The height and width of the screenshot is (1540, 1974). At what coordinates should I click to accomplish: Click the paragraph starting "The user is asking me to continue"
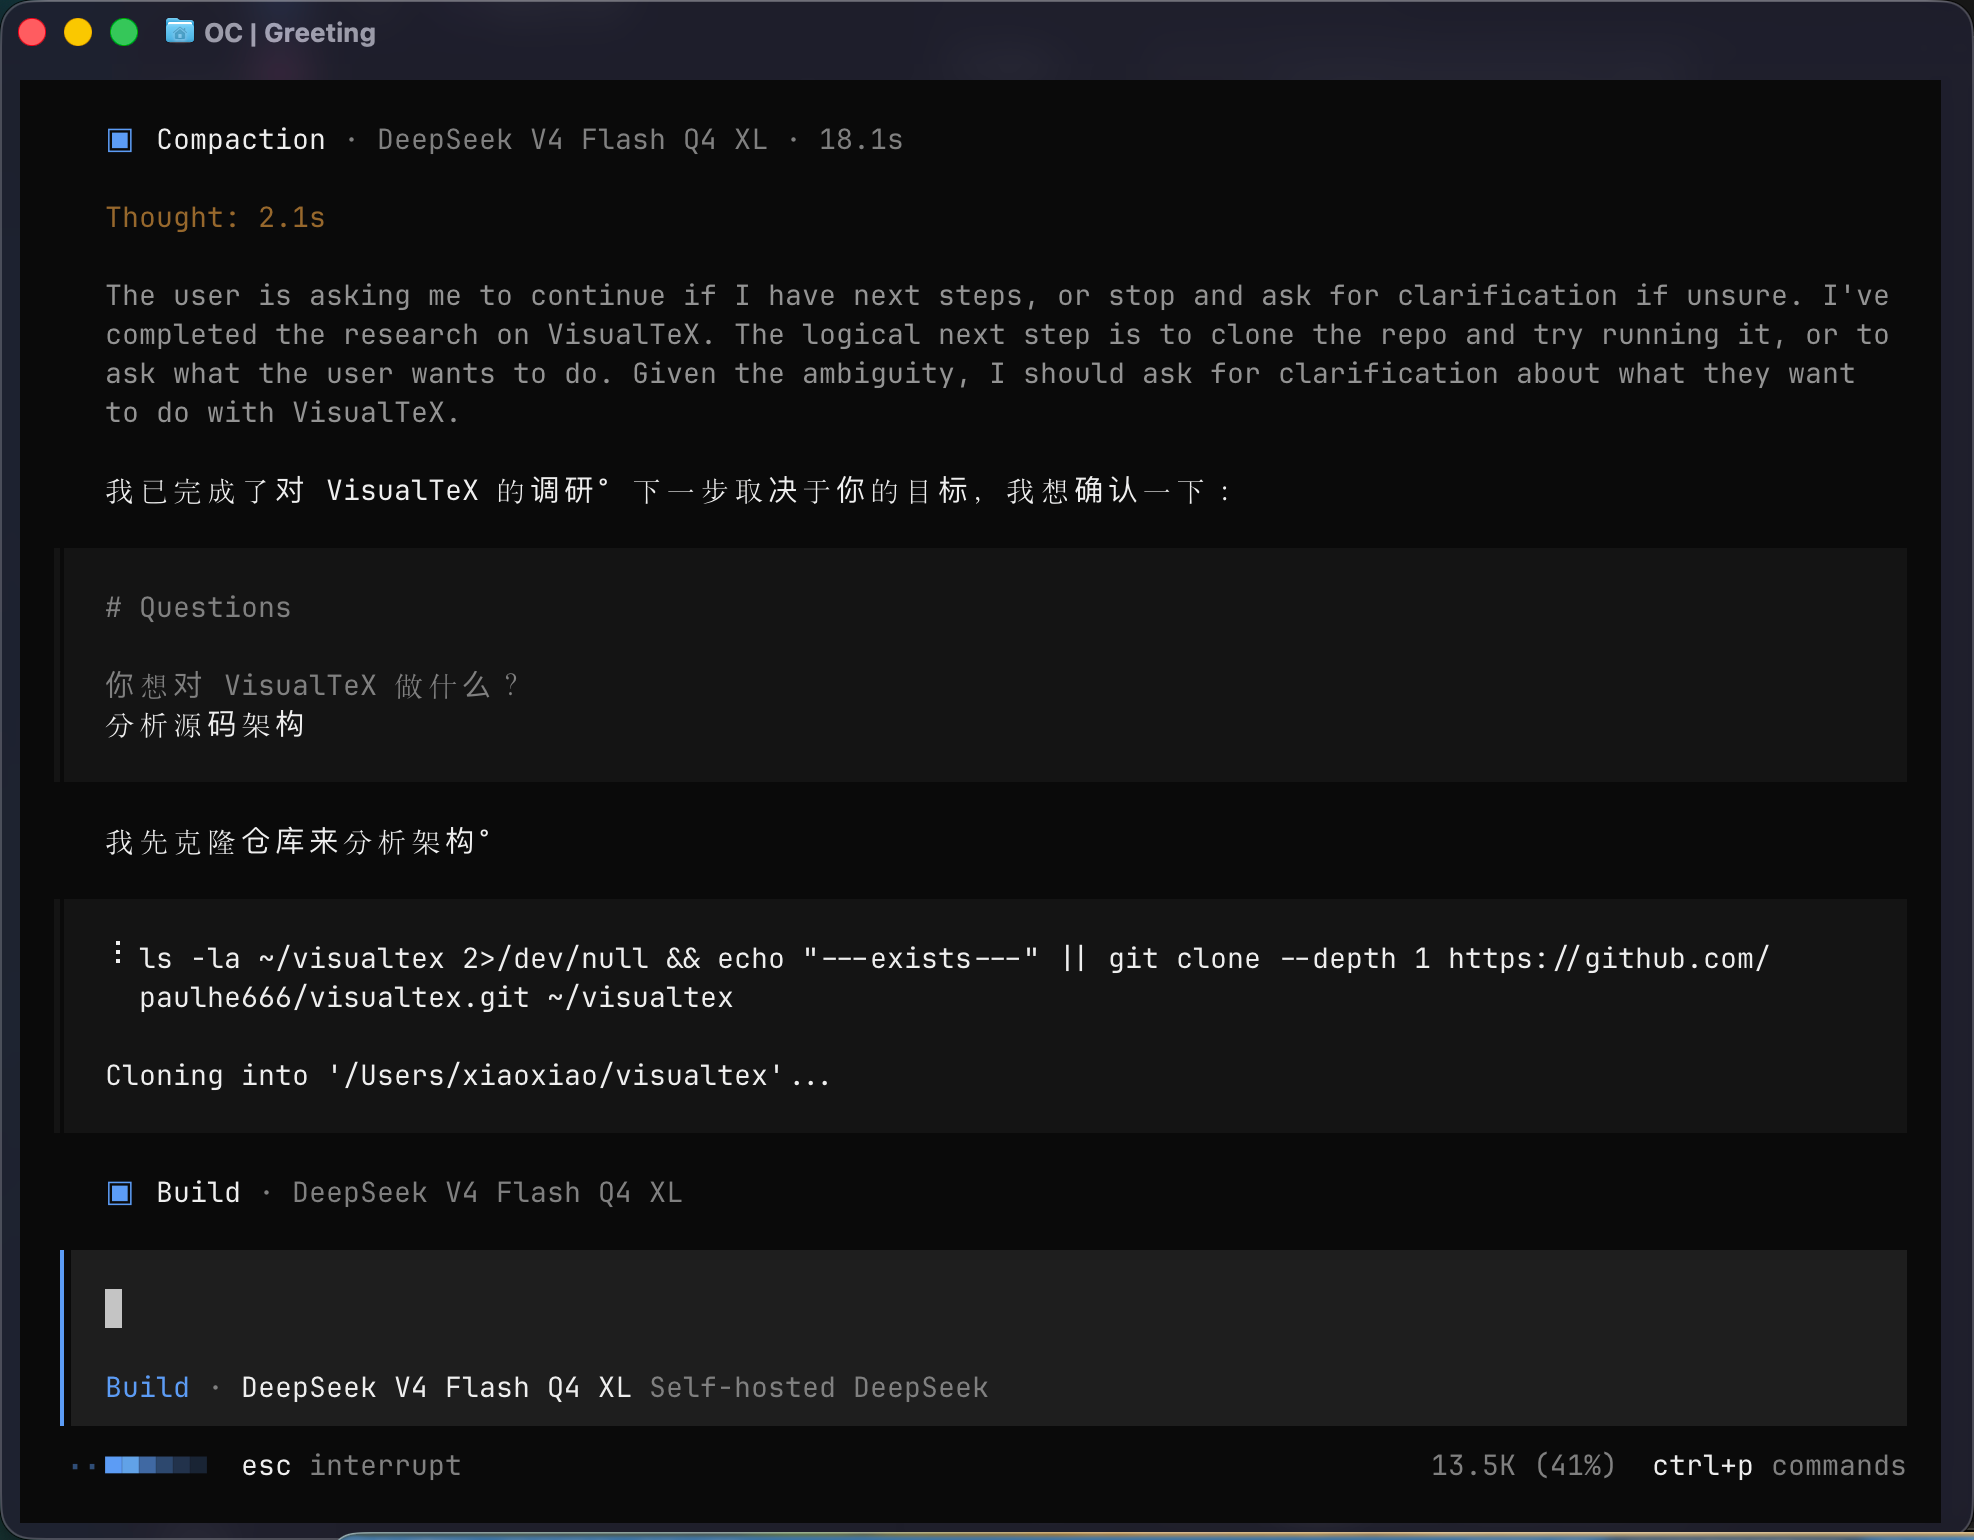(x=997, y=354)
